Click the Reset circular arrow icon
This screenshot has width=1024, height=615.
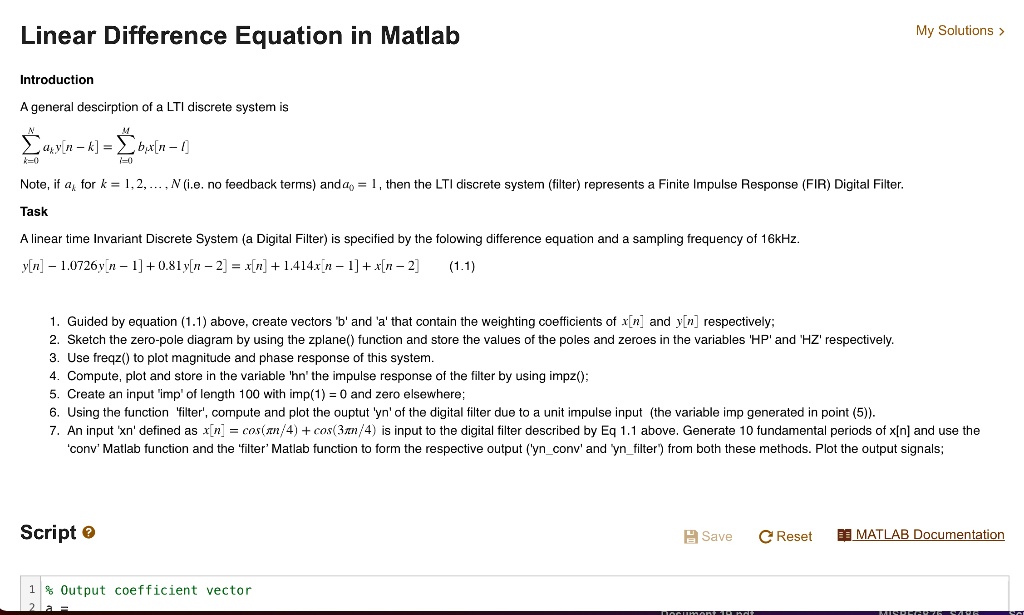click(x=764, y=536)
